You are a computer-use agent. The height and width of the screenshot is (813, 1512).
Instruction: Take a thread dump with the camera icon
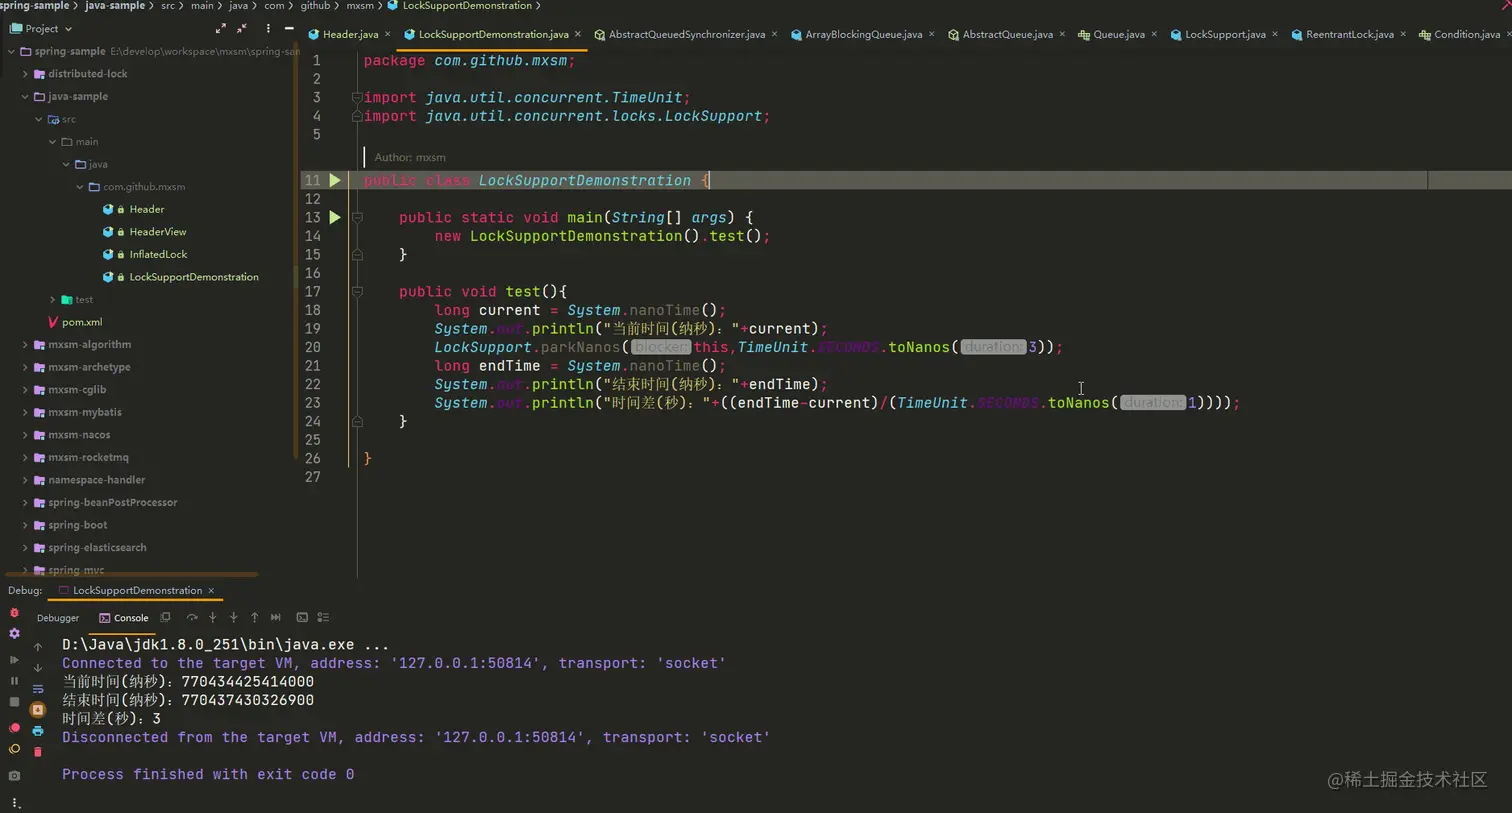(x=14, y=775)
